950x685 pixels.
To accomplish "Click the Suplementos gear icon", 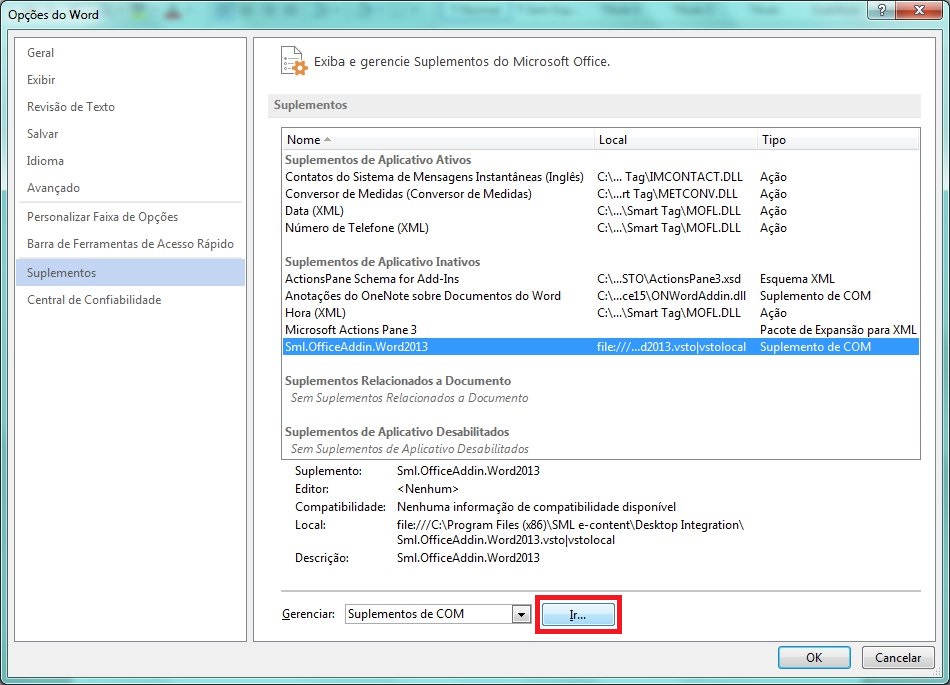I will [x=294, y=61].
